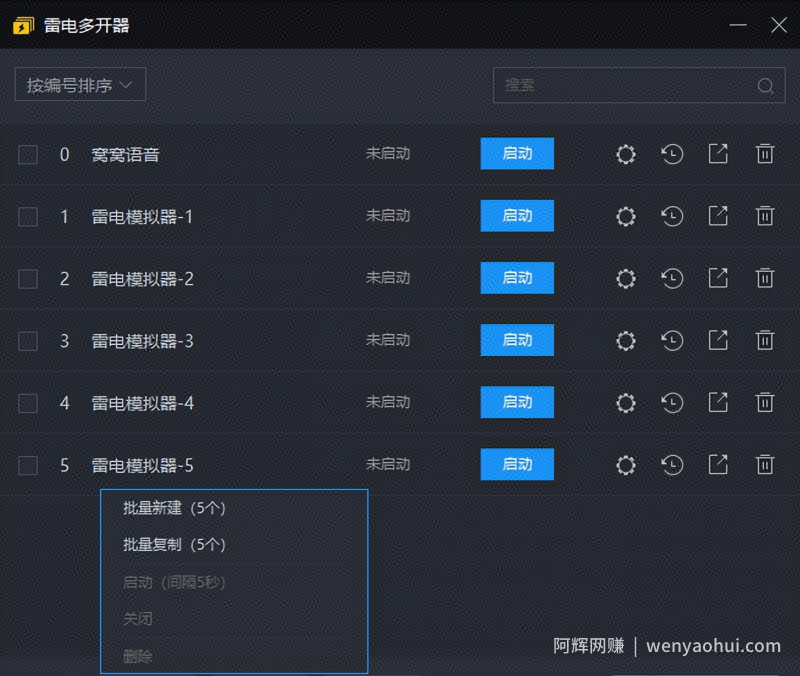
Task: Create shortcut for 雷电模拟器-3
Action: click(x=718, y=340)
